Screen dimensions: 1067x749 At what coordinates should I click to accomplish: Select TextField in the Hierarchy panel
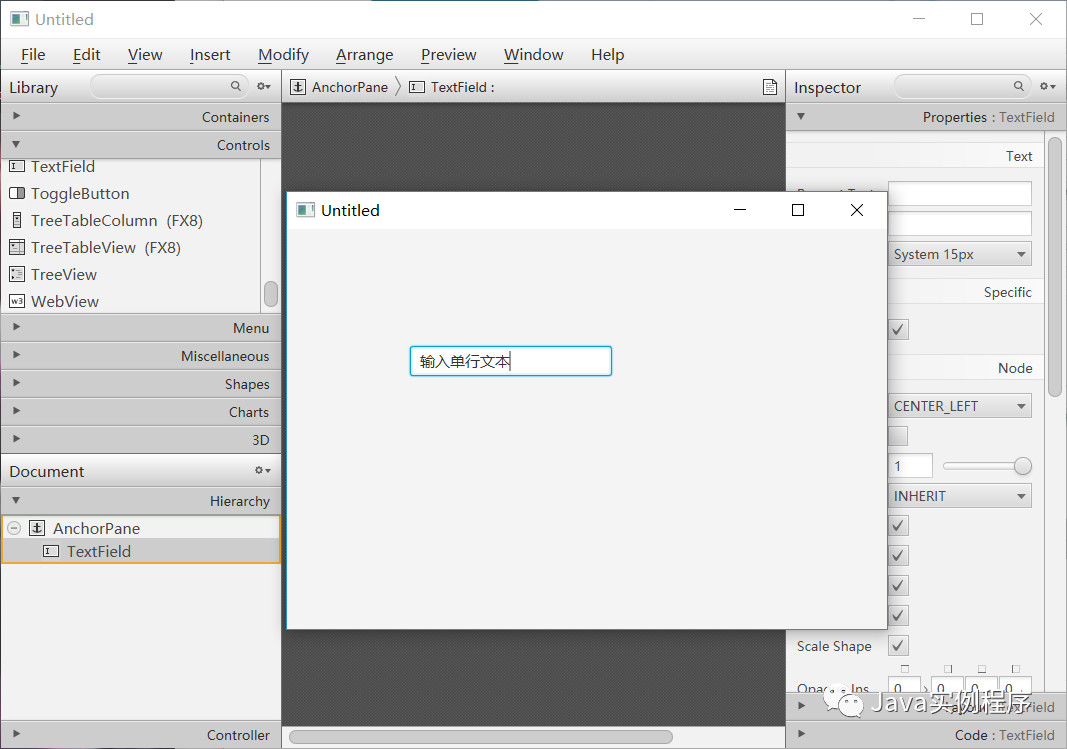point(98,551)
